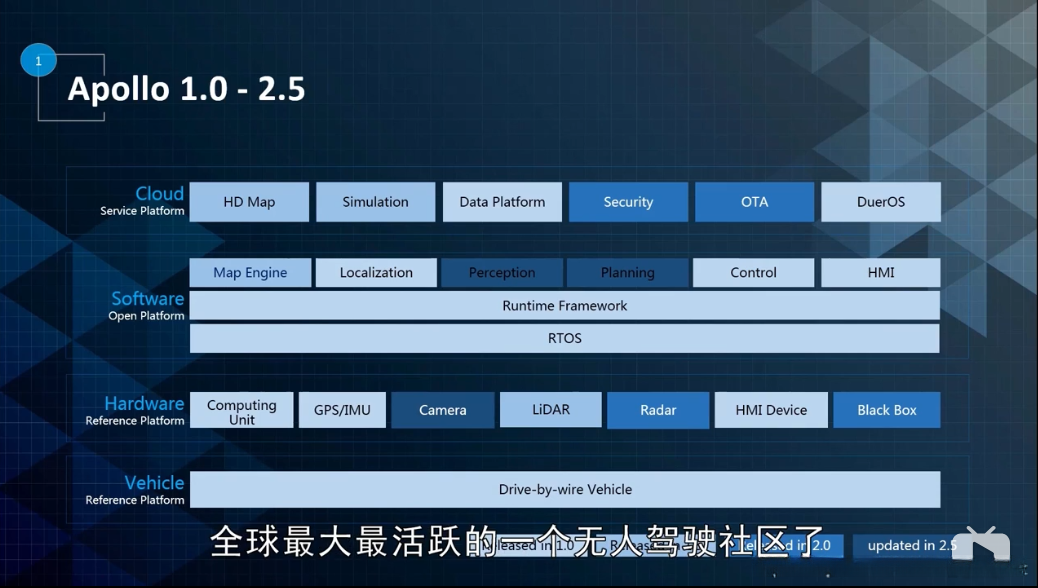Select the HMI Device block
This screenshot has height=588, width=1038.
click(771, 411)
